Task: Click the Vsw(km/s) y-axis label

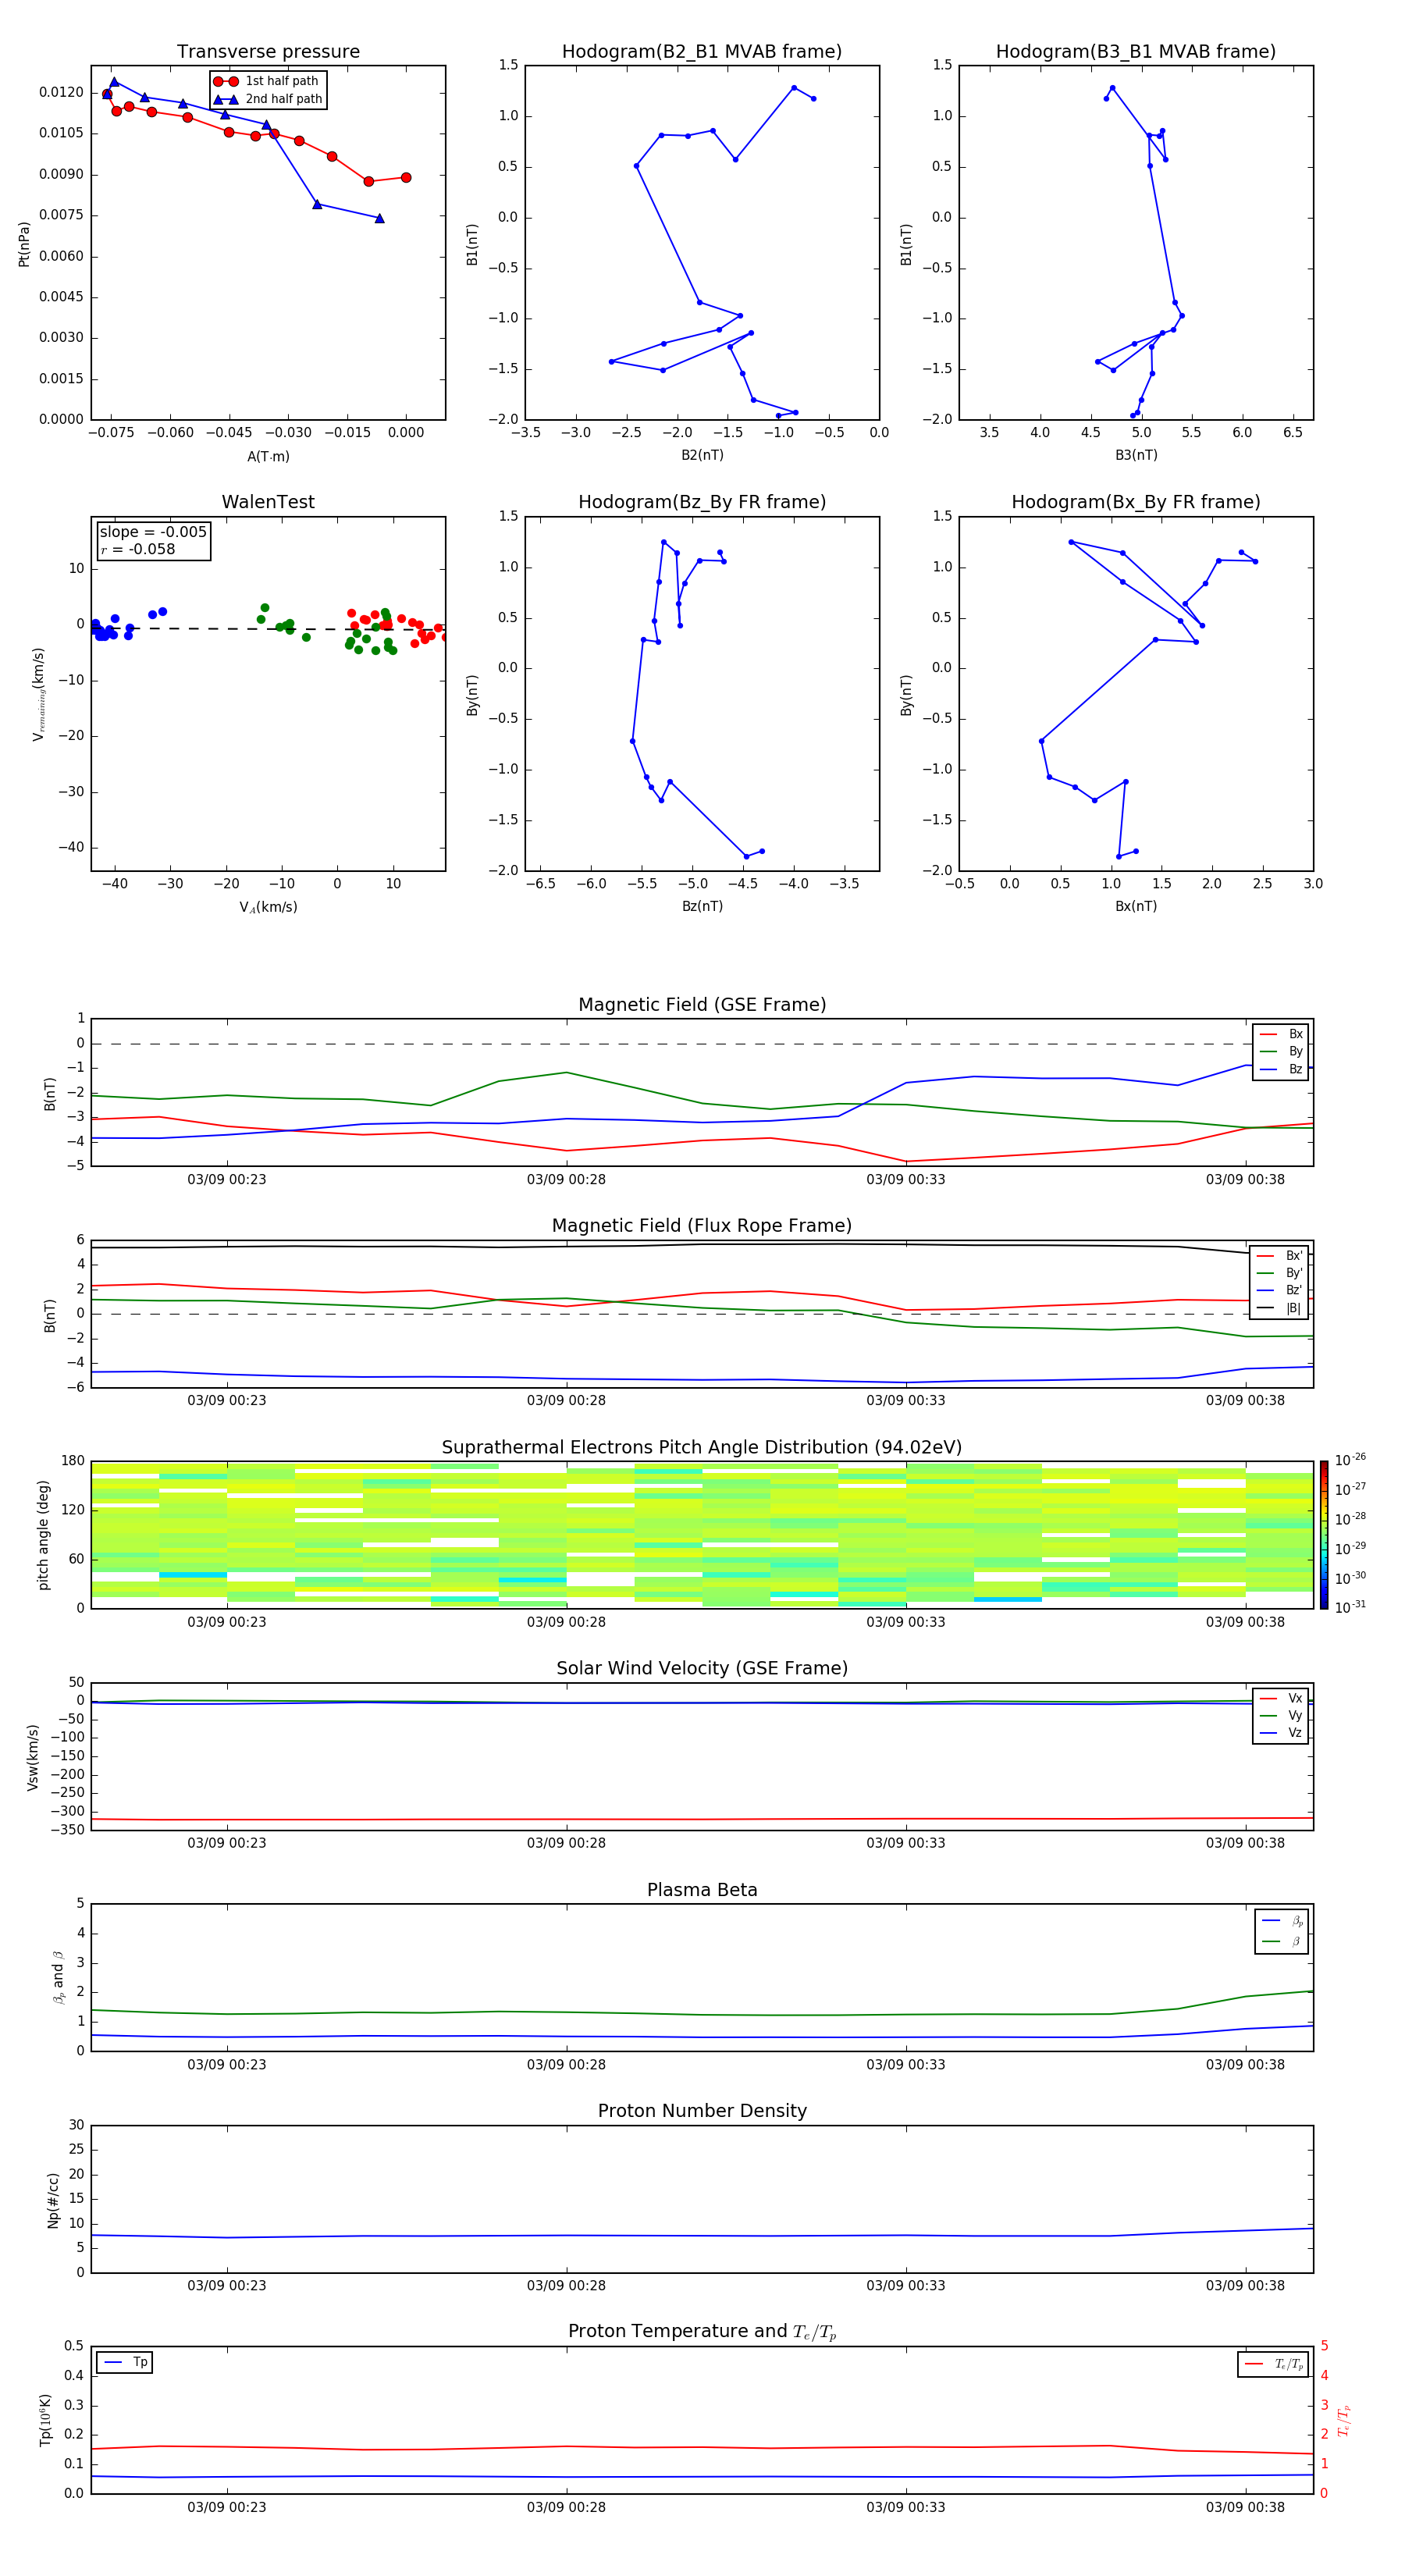Action: (x=33, y=1757)
